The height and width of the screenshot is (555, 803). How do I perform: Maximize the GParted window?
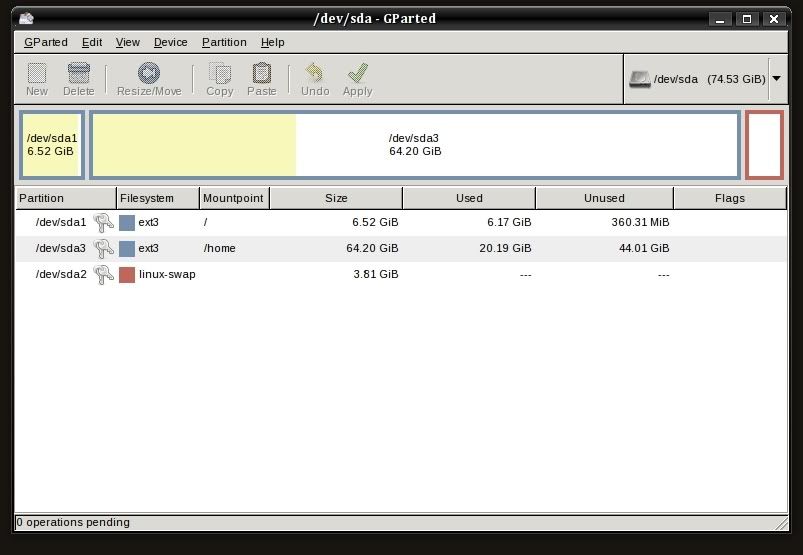747,19
